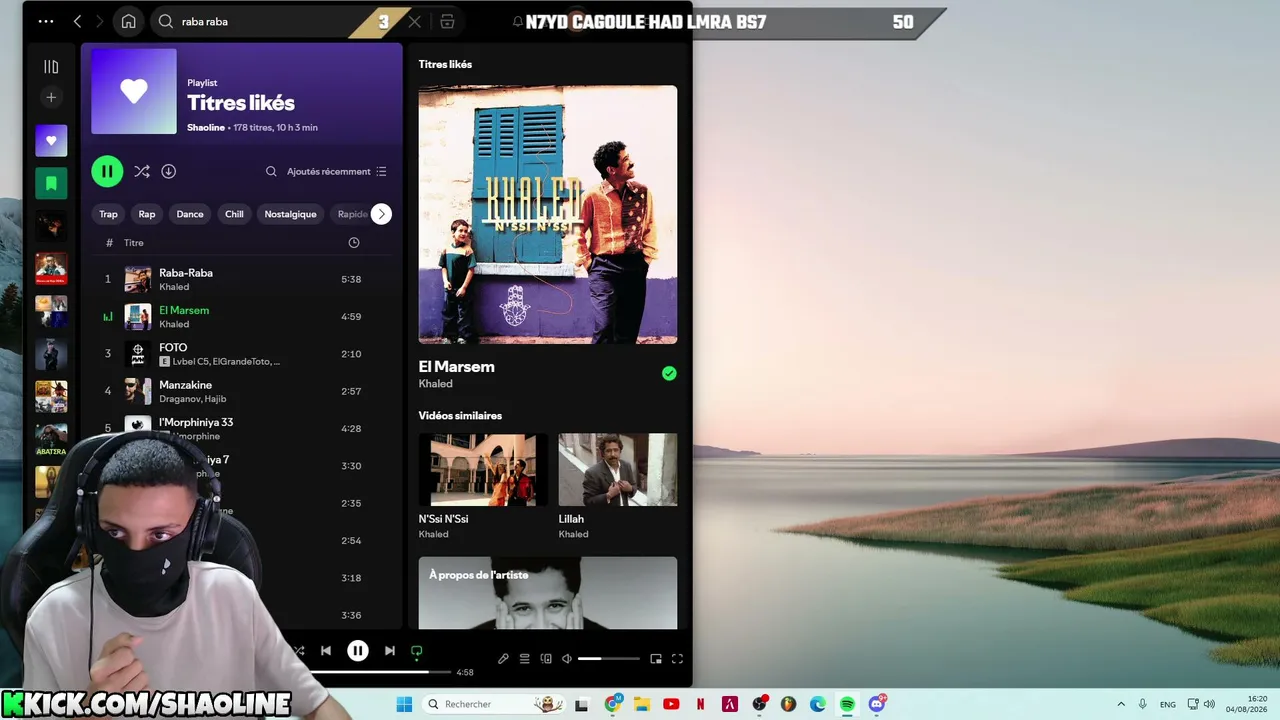Open the play queue
Viewport: 1280px width, 720px height.
pos(524,659)
